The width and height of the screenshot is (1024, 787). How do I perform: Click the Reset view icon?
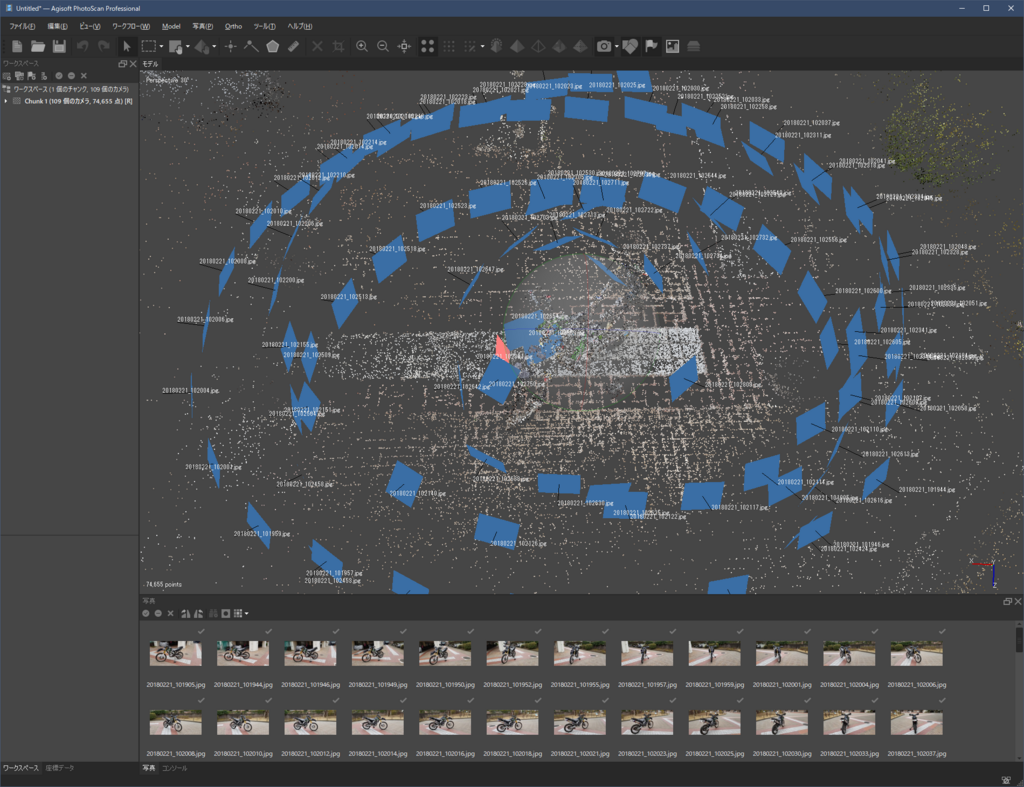click(x=405, y=46)
